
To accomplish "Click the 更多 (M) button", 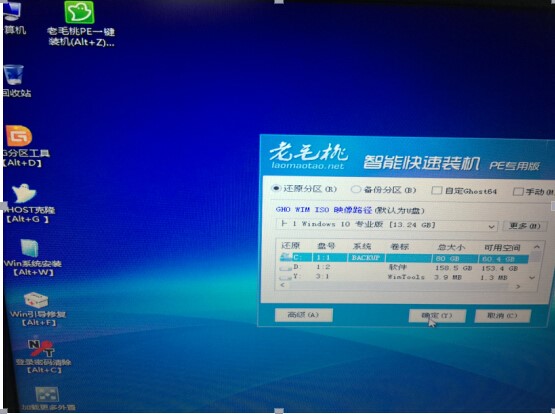I will coord(525,226).
